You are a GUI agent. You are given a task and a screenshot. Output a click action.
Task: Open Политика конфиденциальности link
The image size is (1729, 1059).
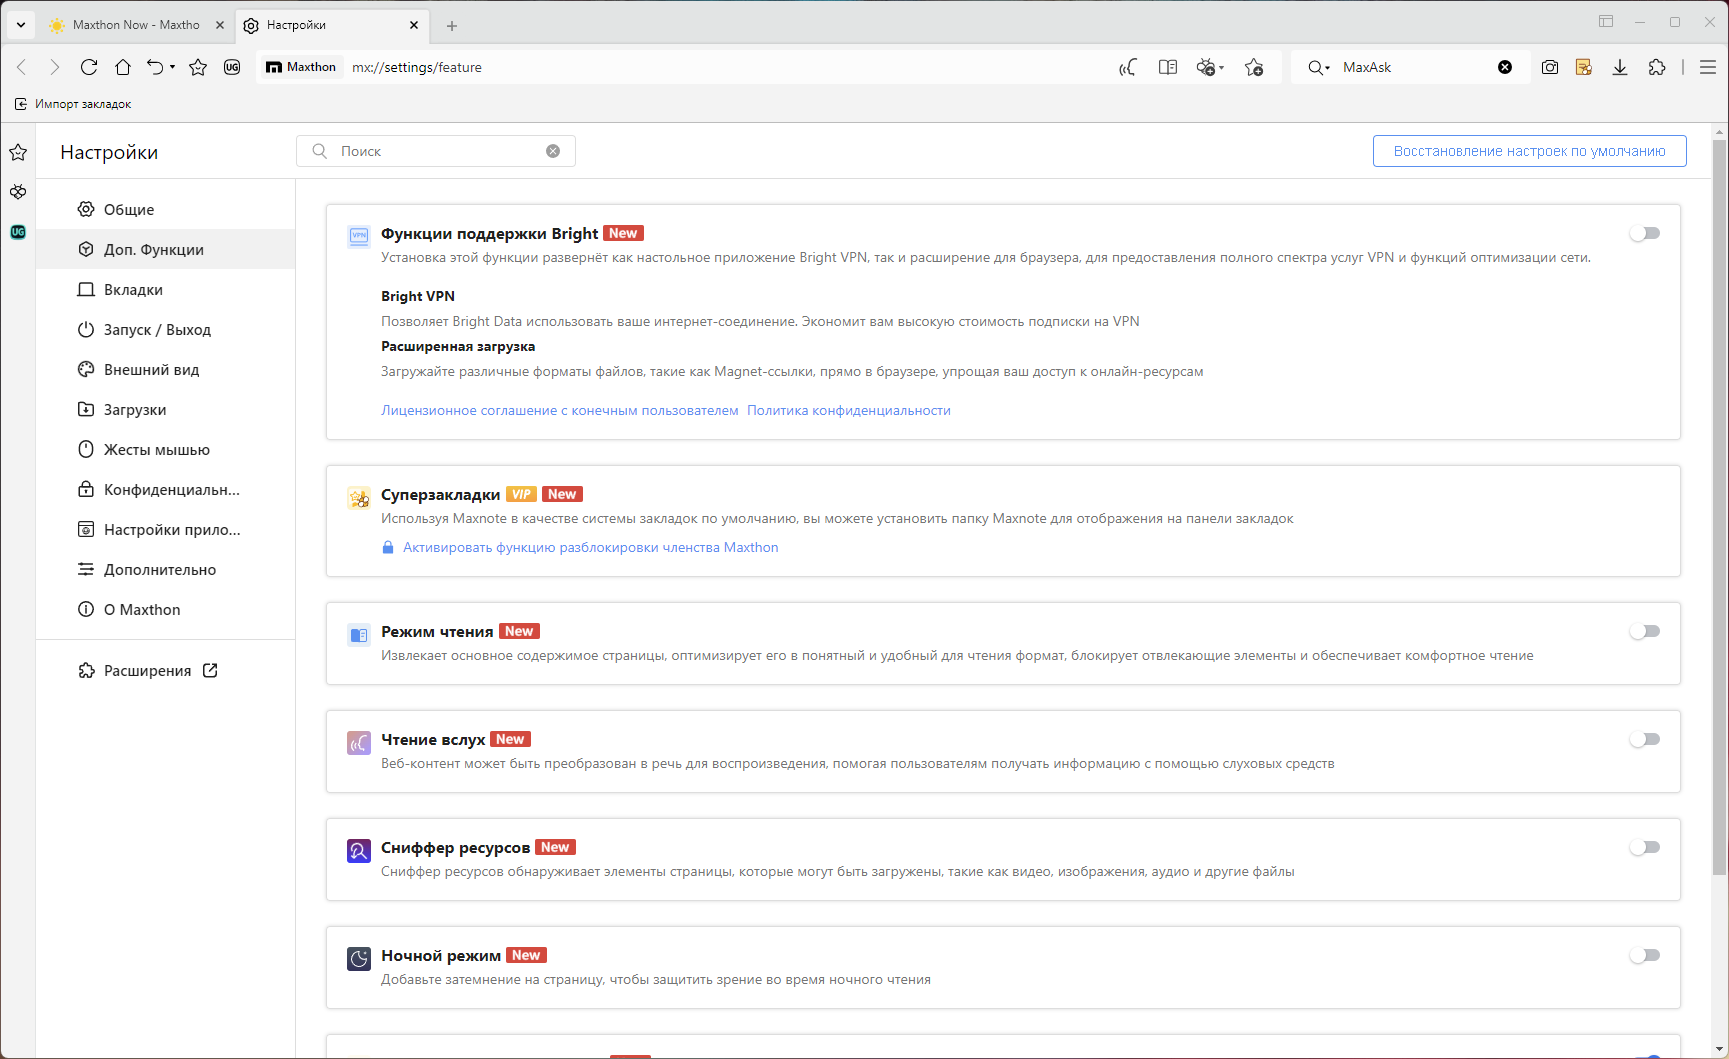[x=848, y=410]
